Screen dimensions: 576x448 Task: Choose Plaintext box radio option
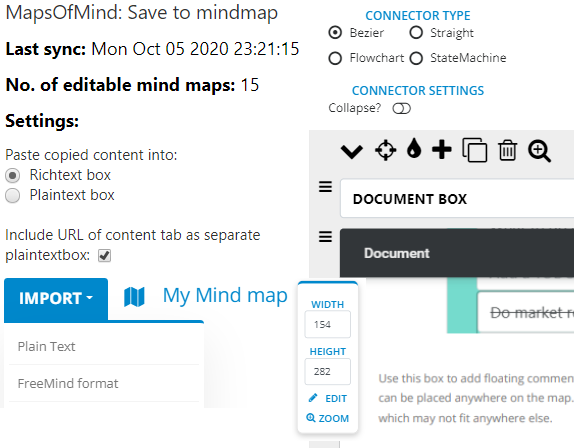coord(12,195)
